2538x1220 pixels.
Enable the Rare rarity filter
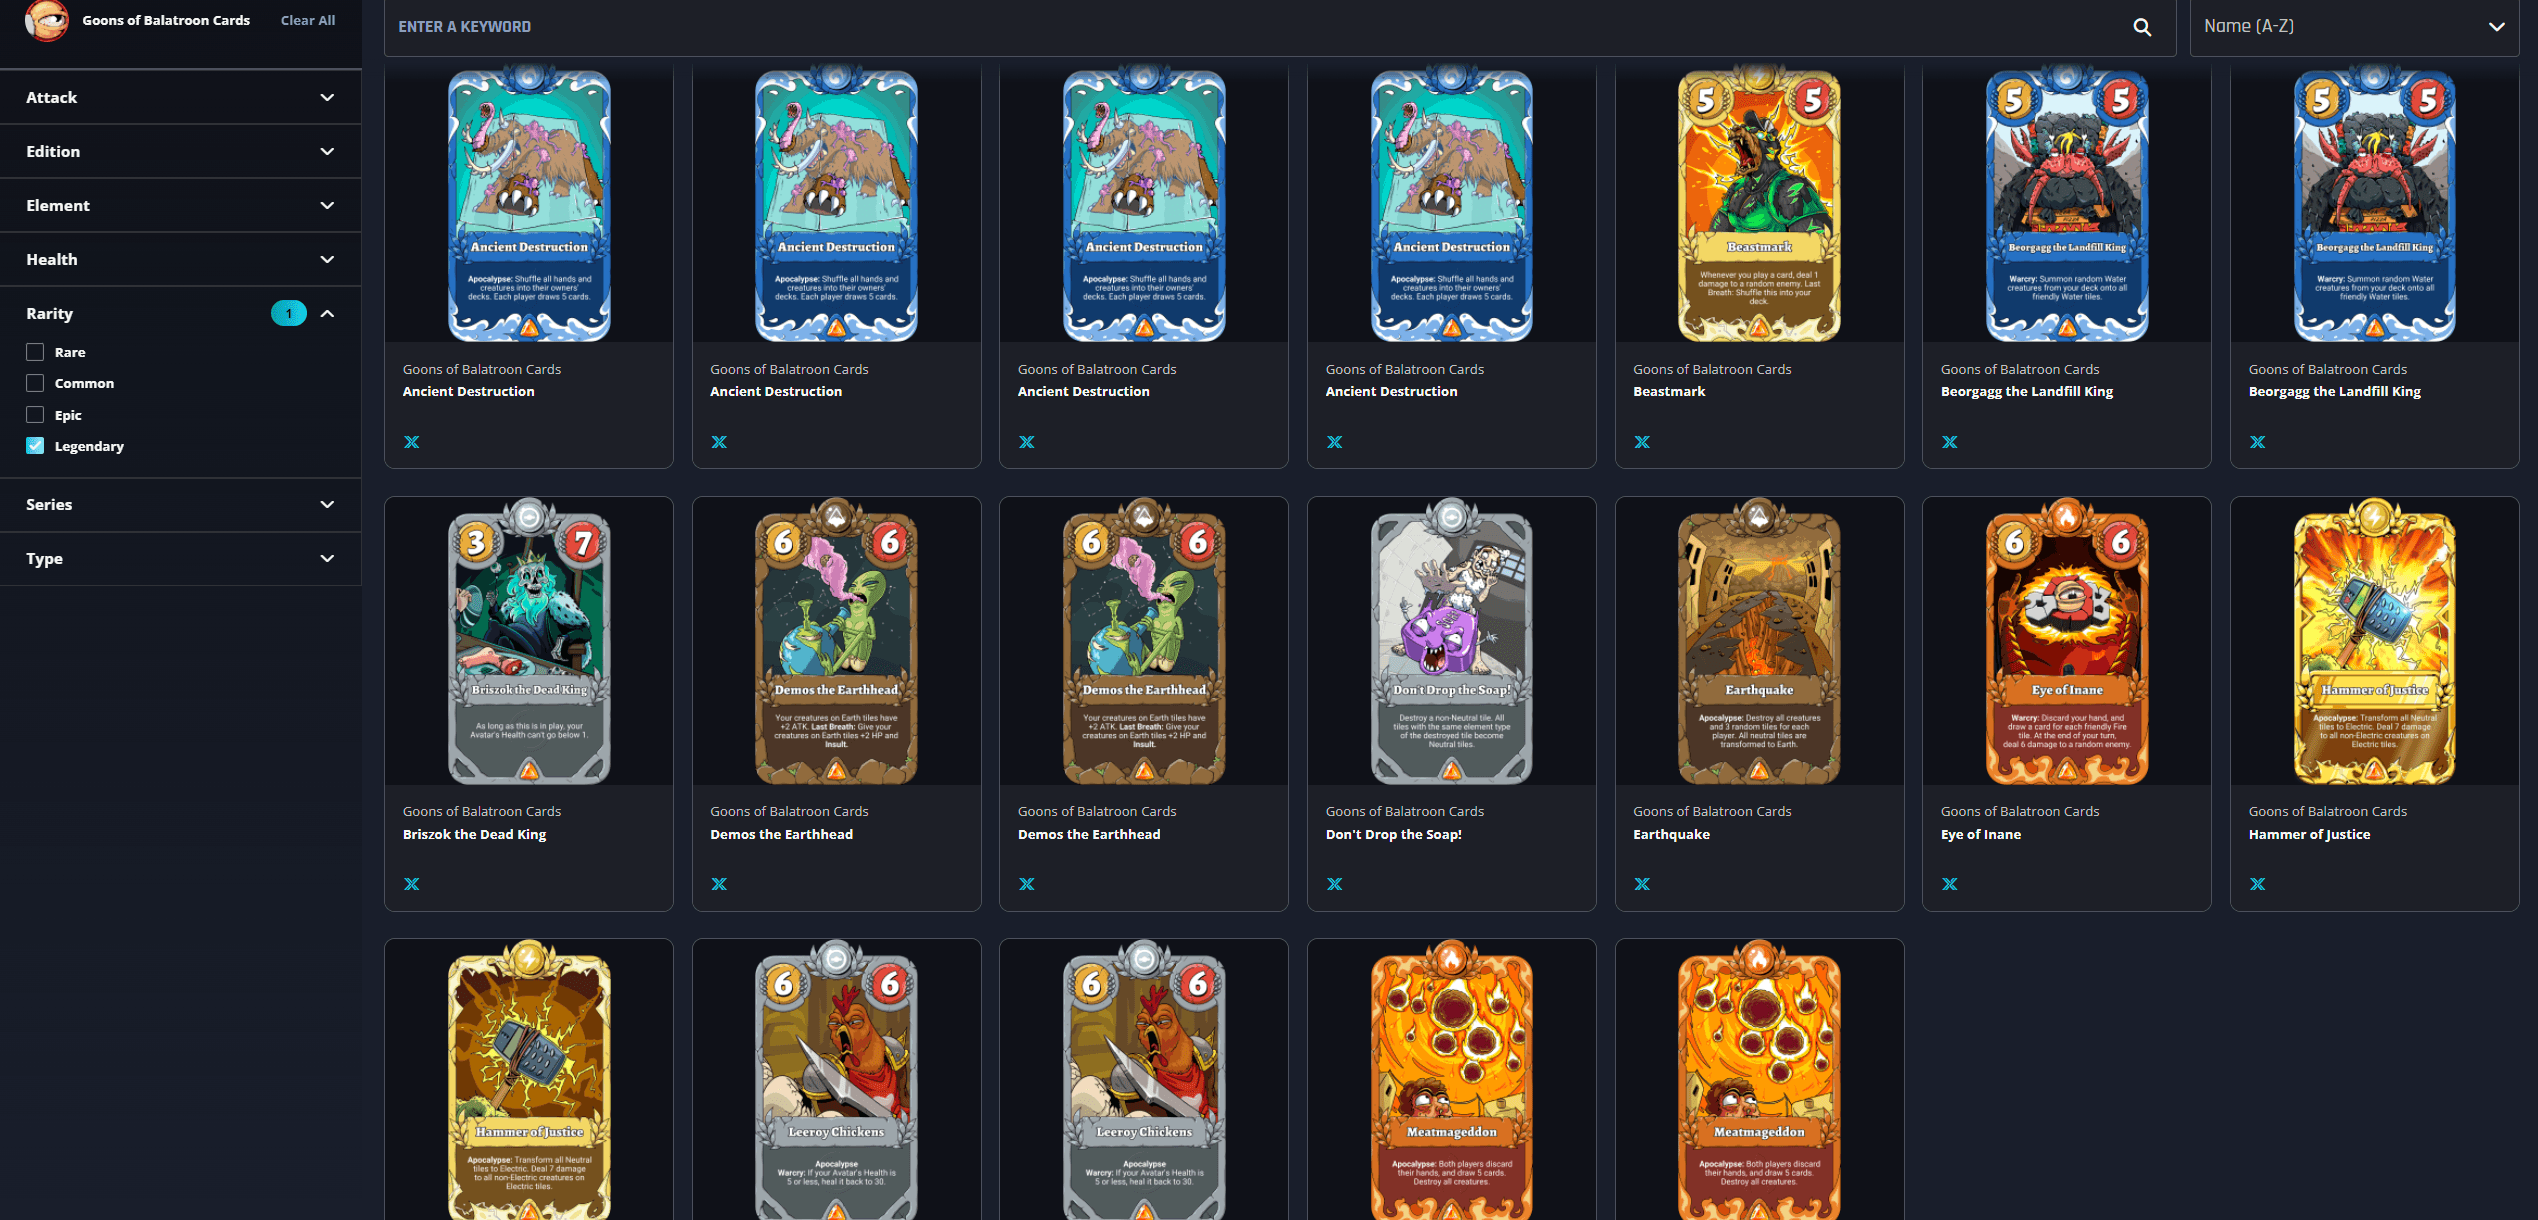35,352
